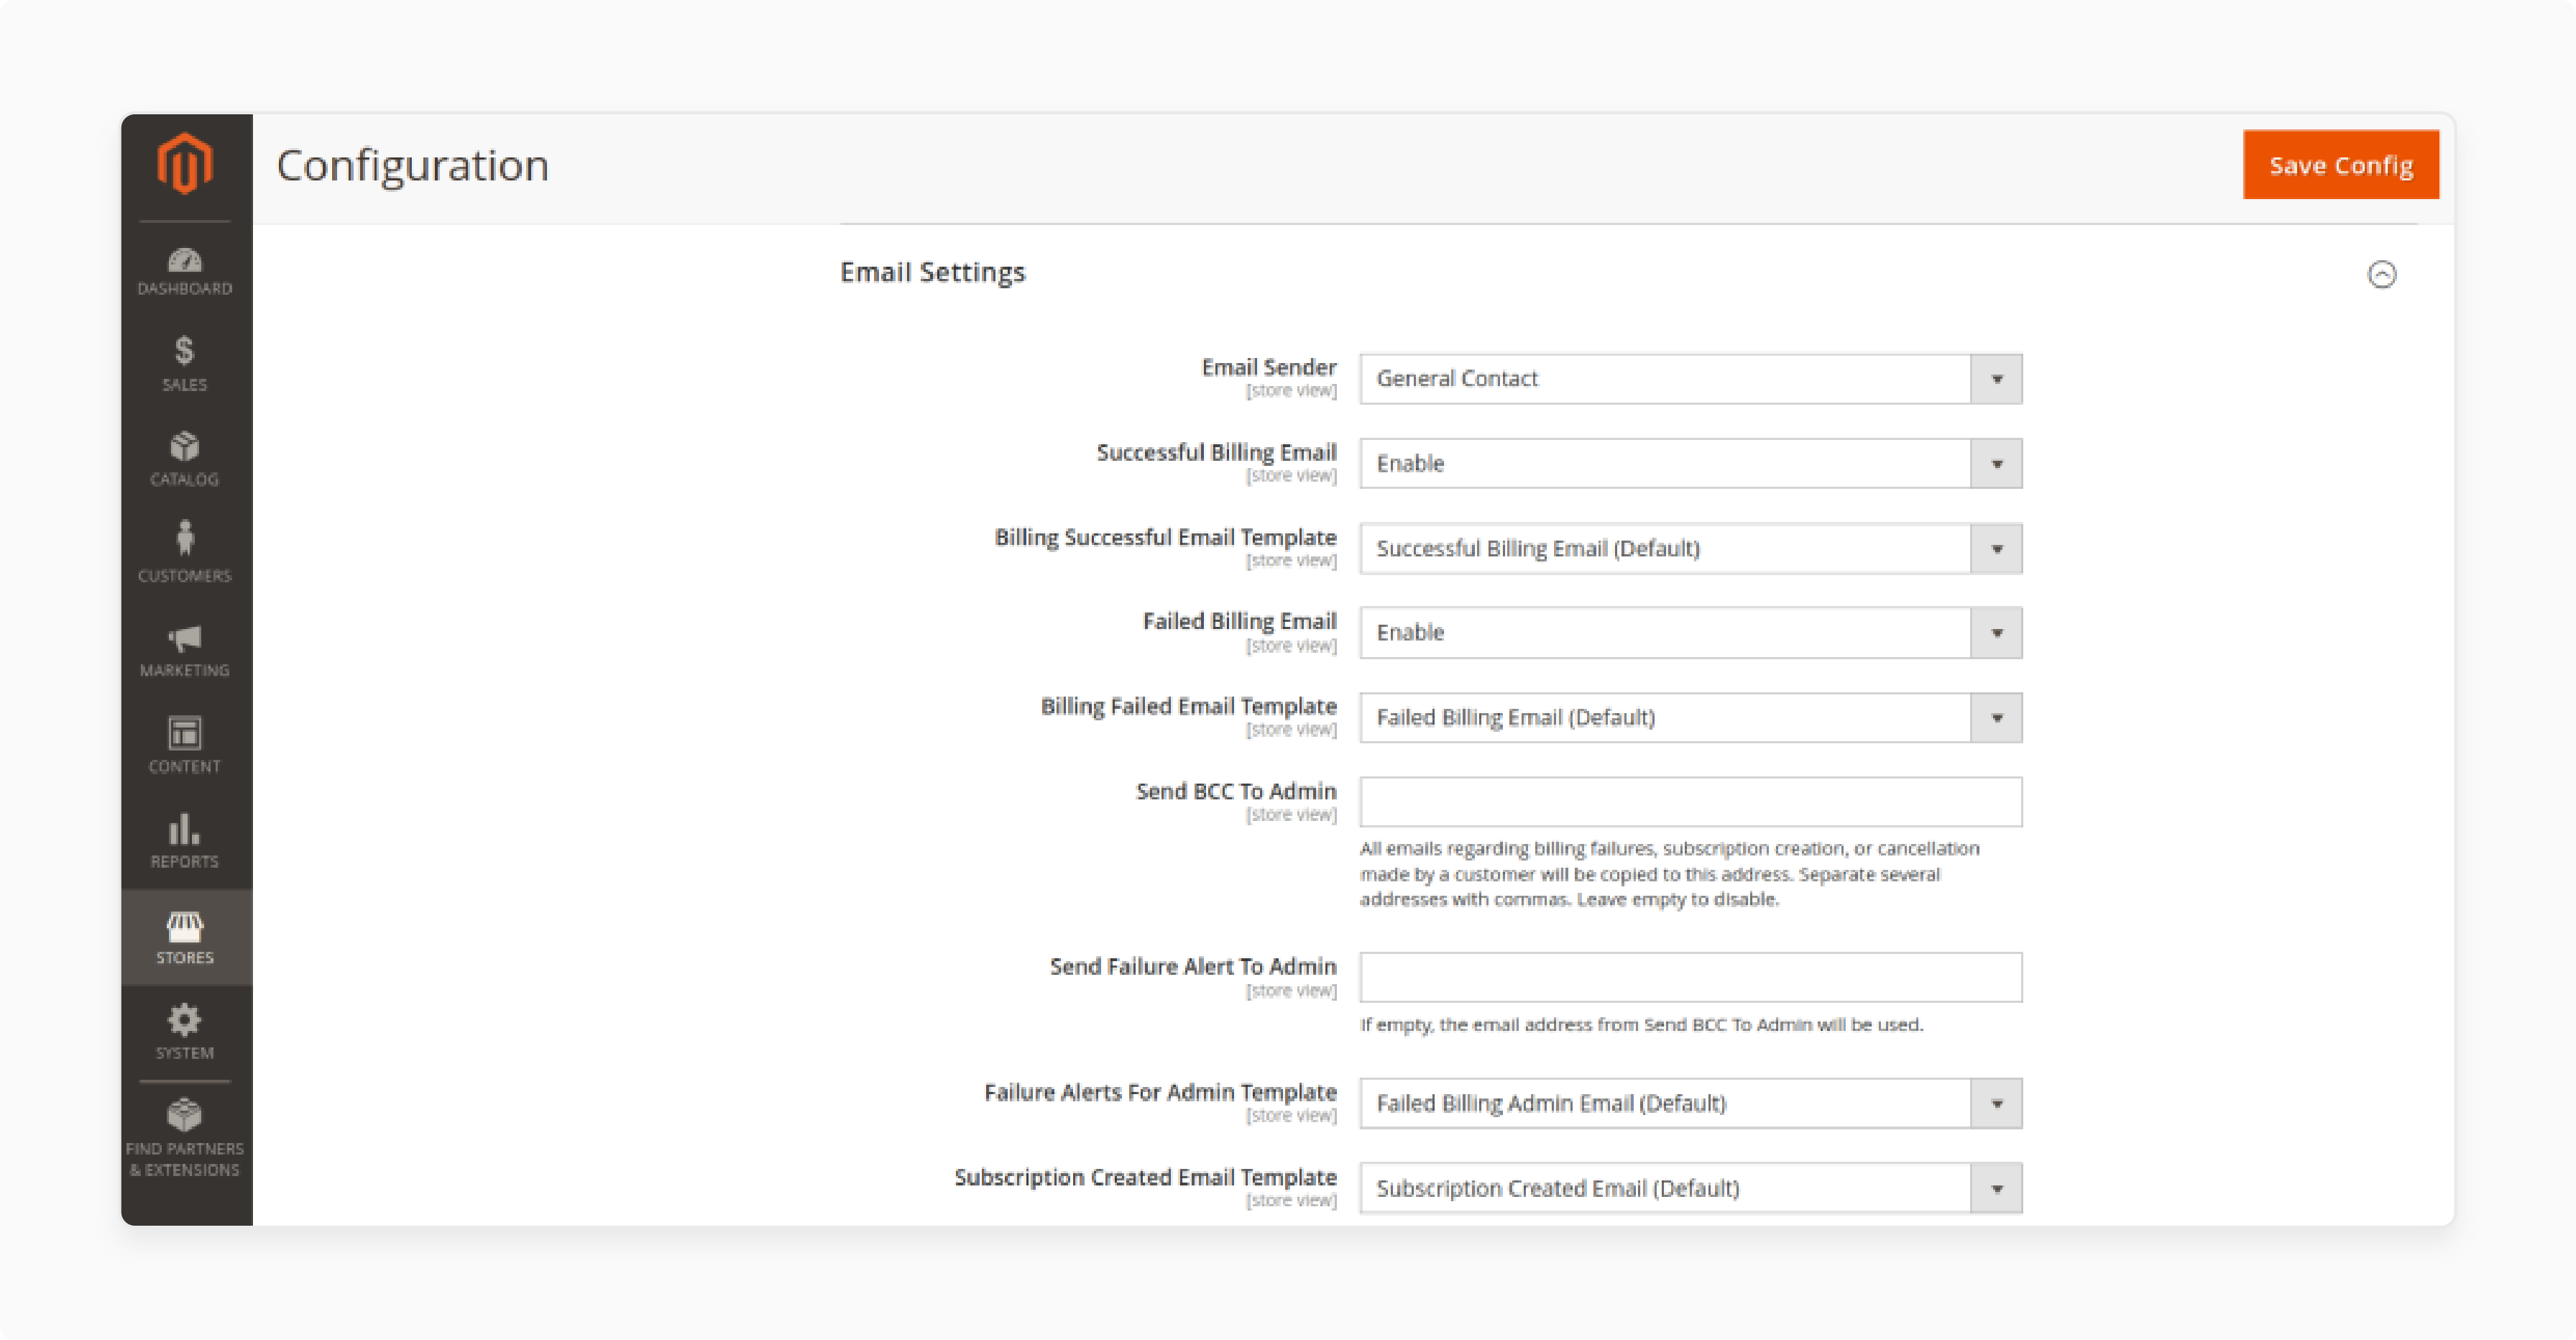Click the Send BCC To Admin label
This screenshot has height=1340, width=2576.
pos(1236,791)
